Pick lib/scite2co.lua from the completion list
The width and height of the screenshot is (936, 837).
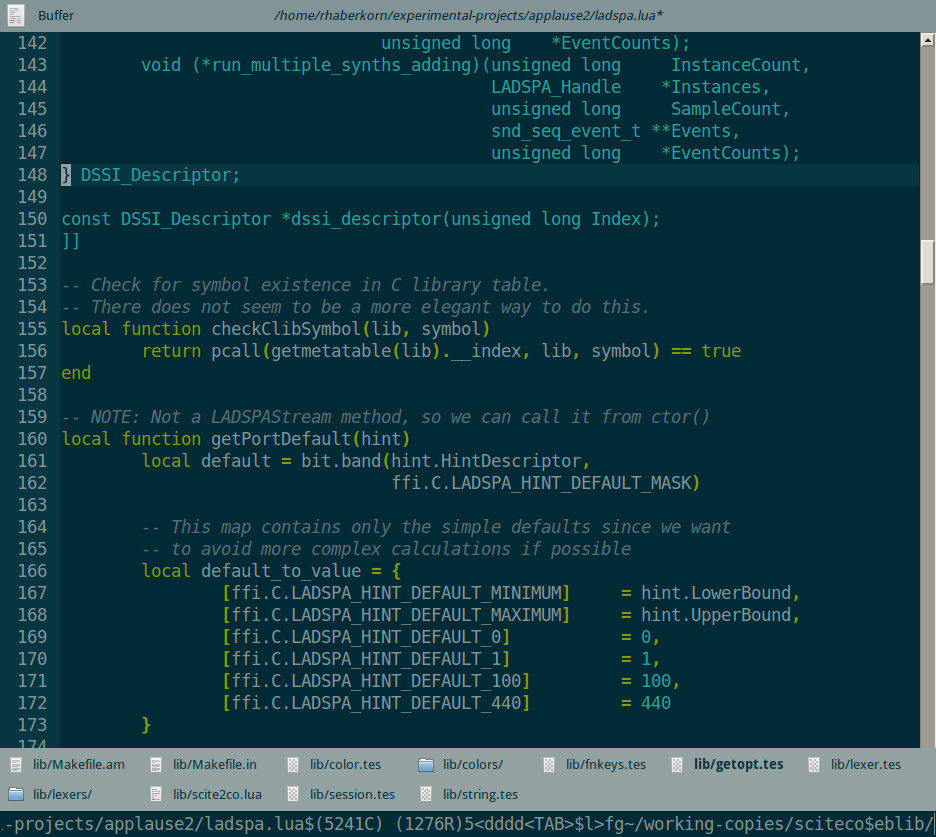[x=217, y=795]
